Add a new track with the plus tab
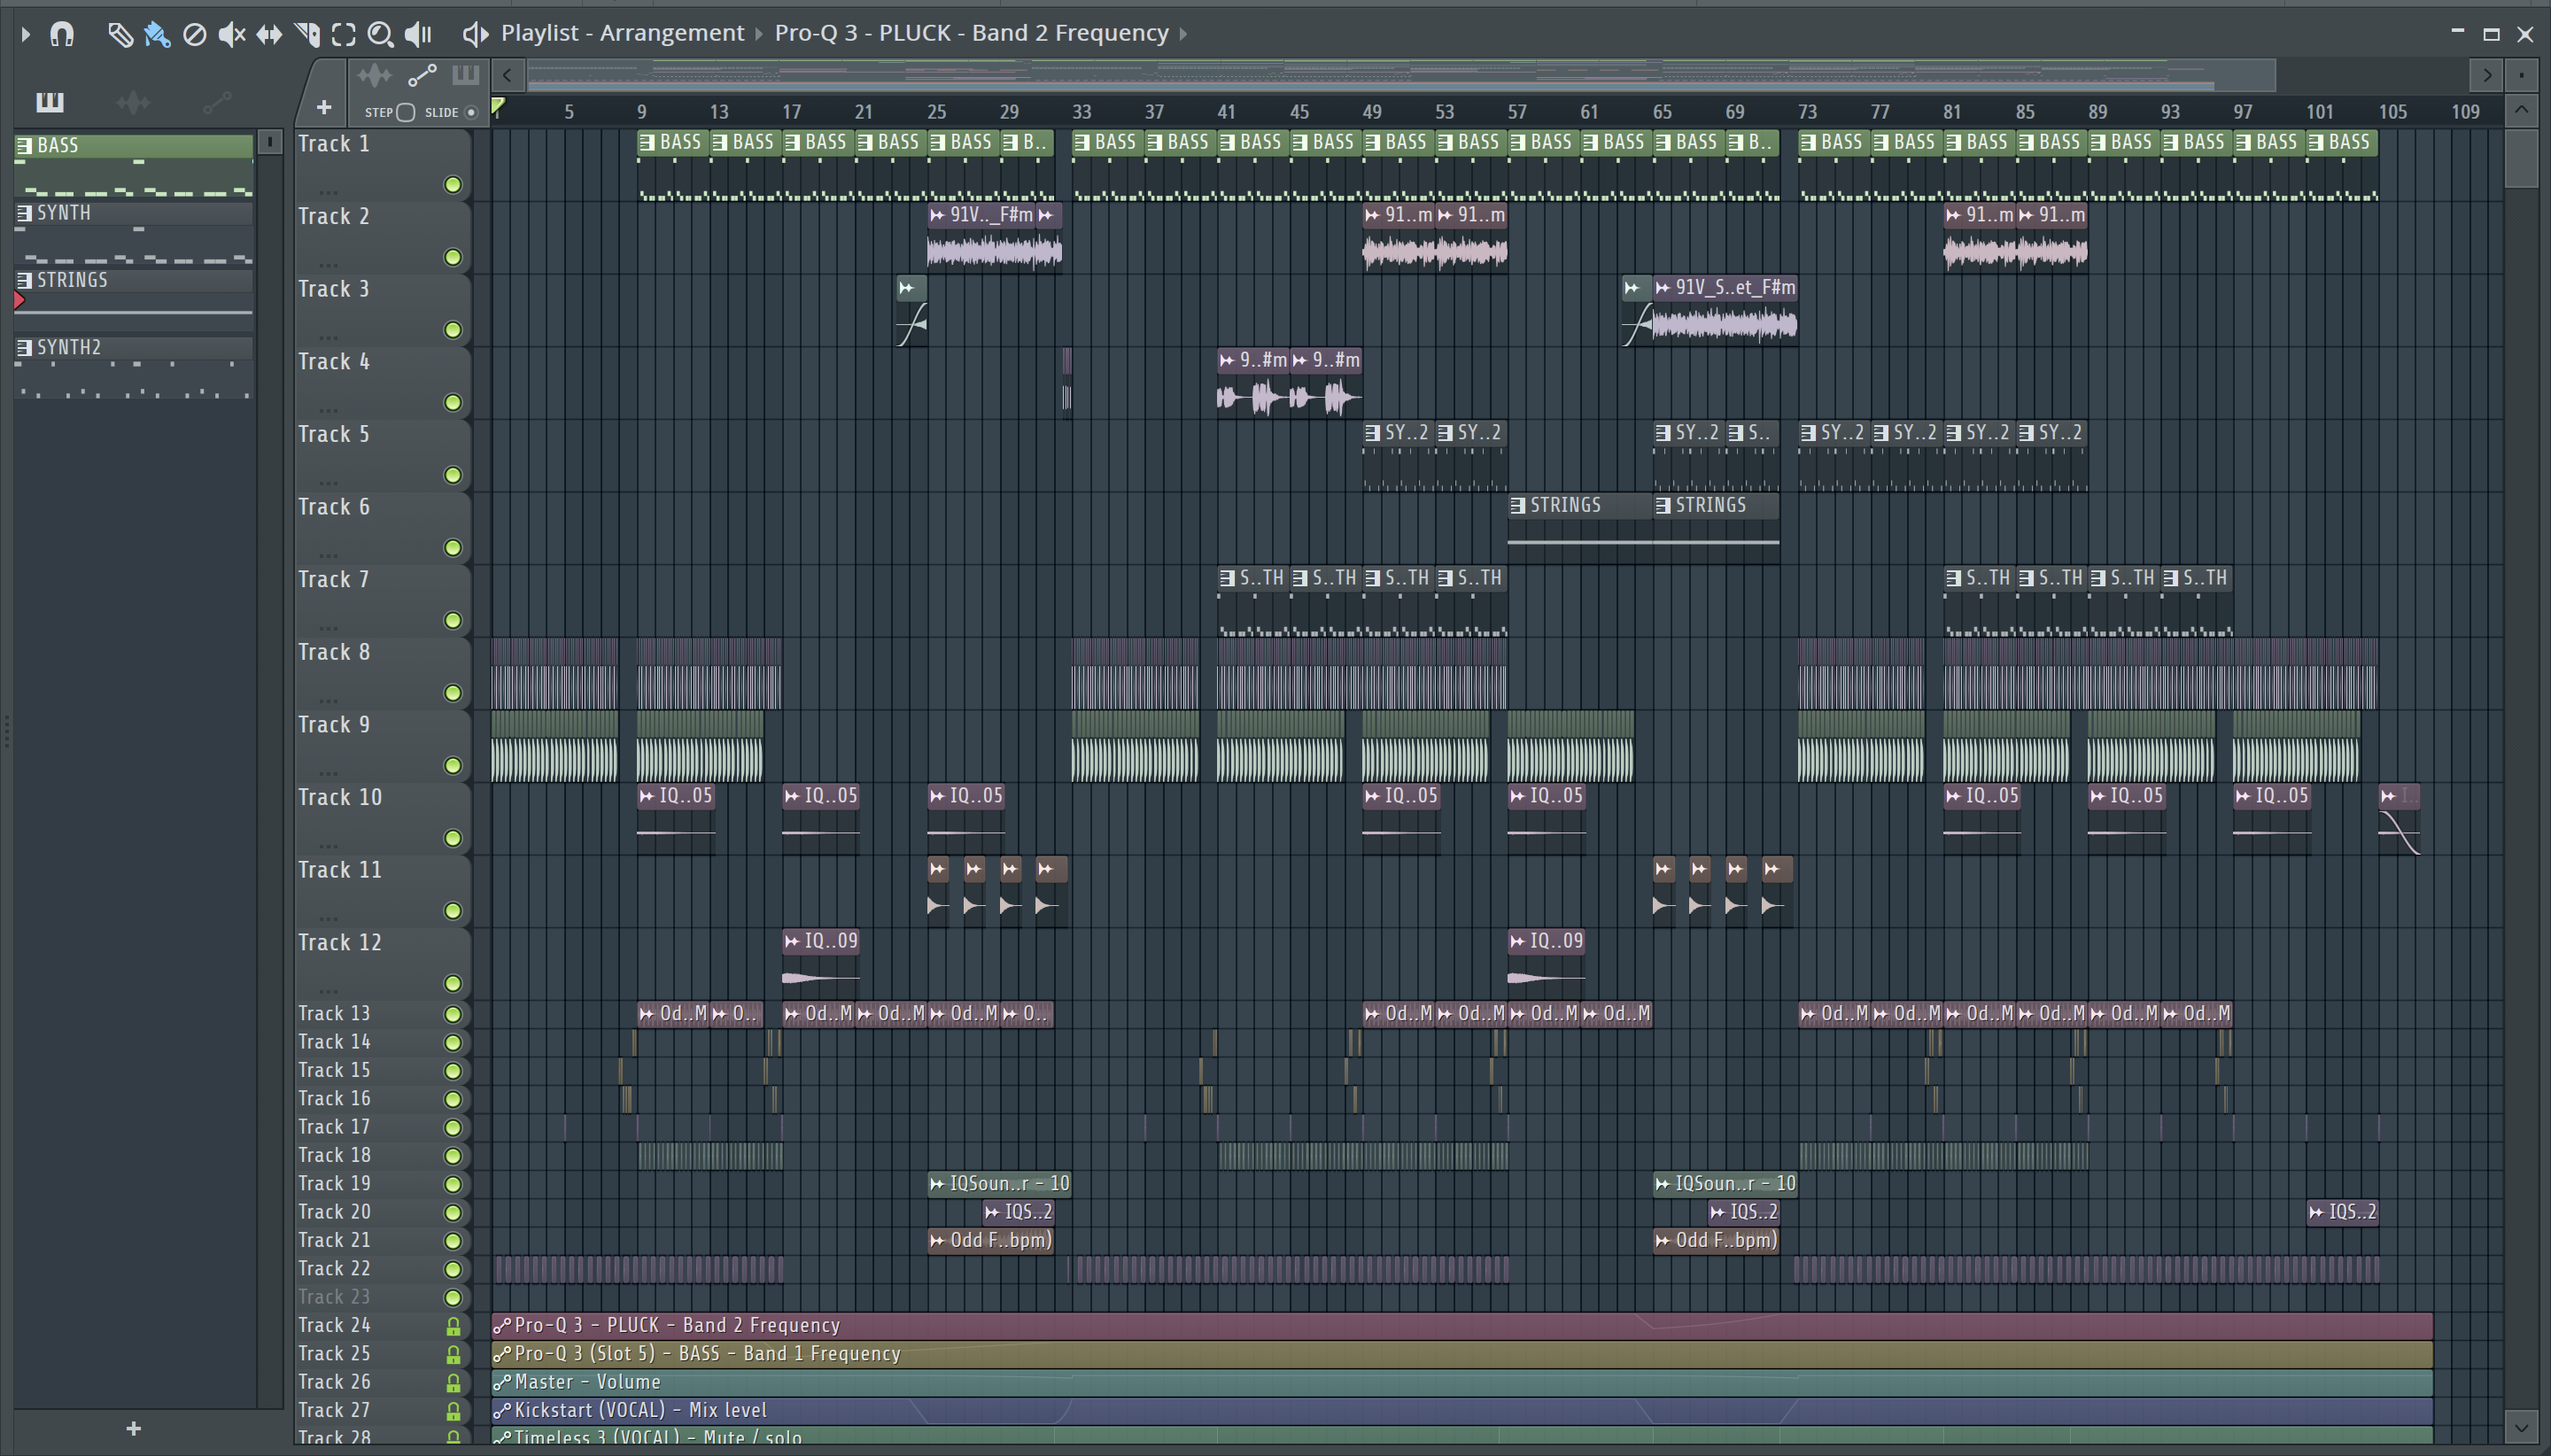Viewport: 2551px width, 1456px height. (x=323, y=107)
